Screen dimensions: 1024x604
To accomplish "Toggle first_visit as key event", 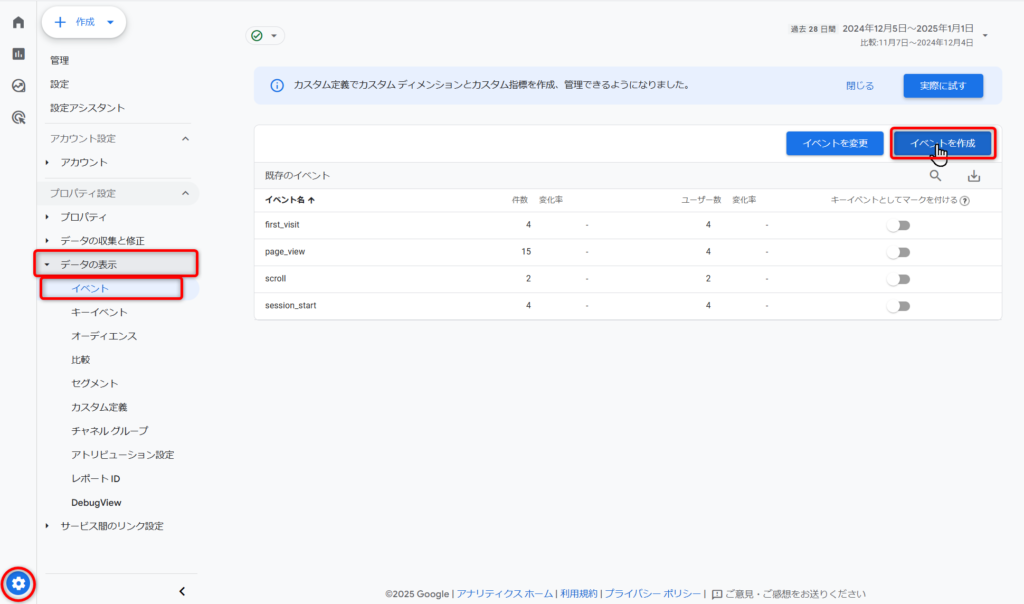I will (898, 225).
